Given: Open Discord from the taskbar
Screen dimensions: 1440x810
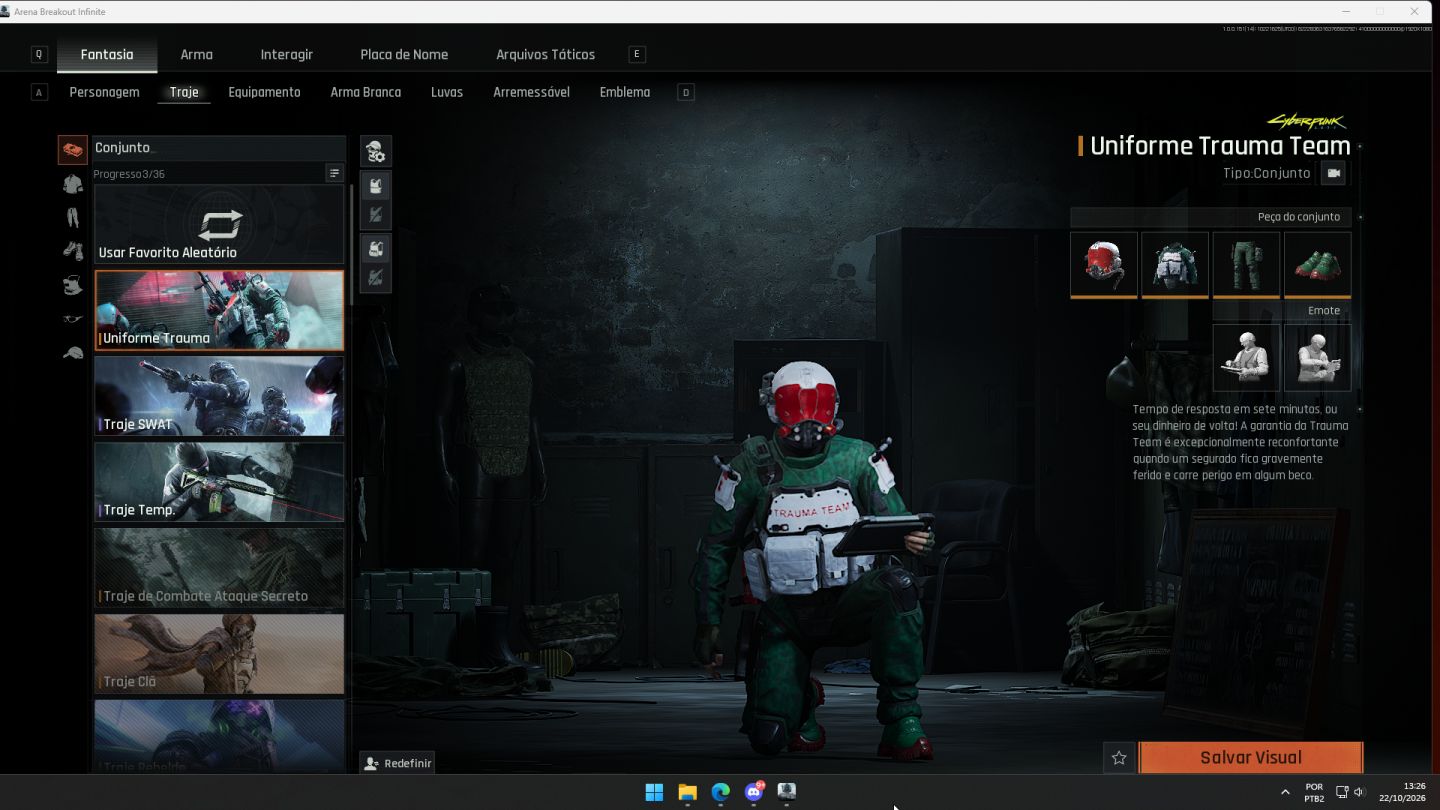Looking at the screenshot, I should [x=753, y=792].
